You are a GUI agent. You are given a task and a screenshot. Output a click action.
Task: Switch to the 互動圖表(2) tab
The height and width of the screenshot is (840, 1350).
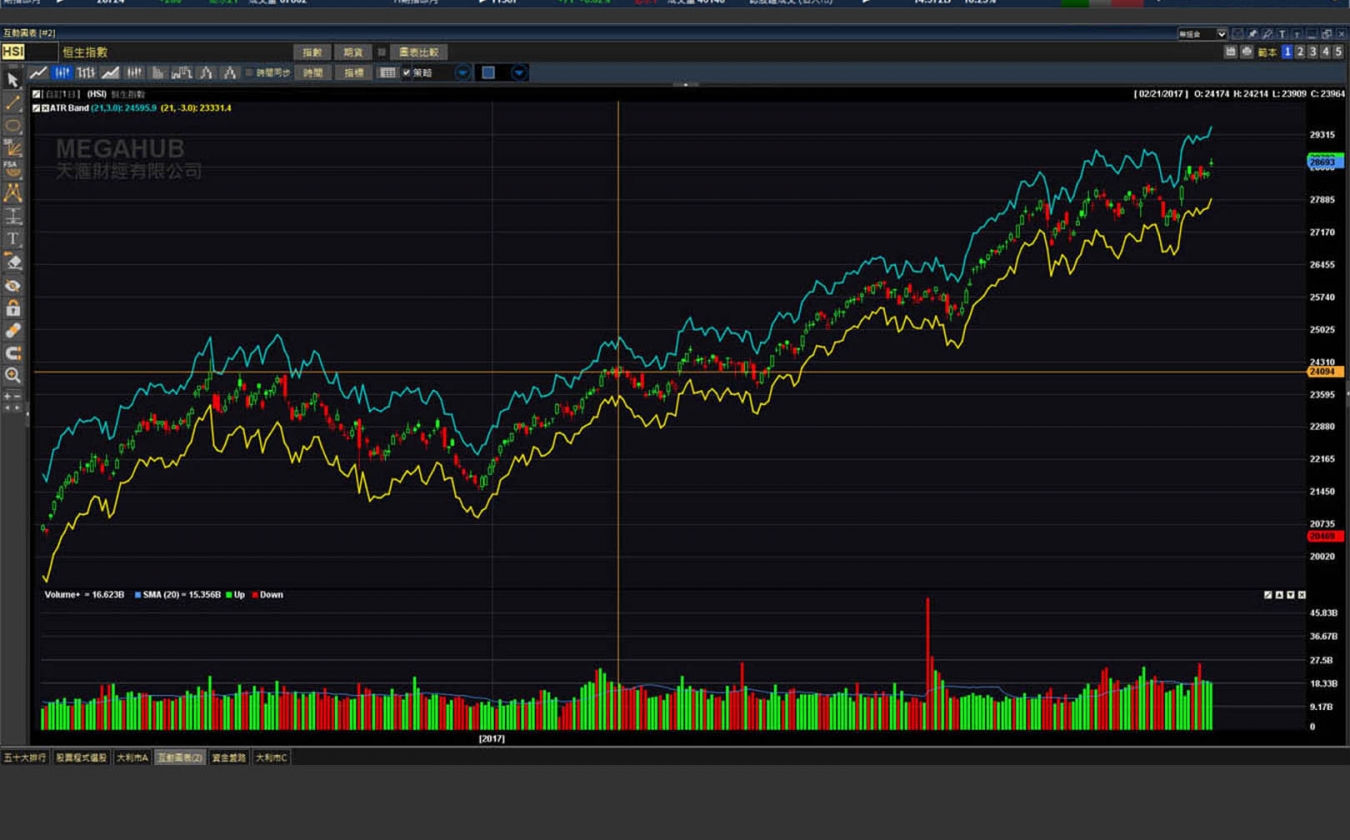coord(180,758)
